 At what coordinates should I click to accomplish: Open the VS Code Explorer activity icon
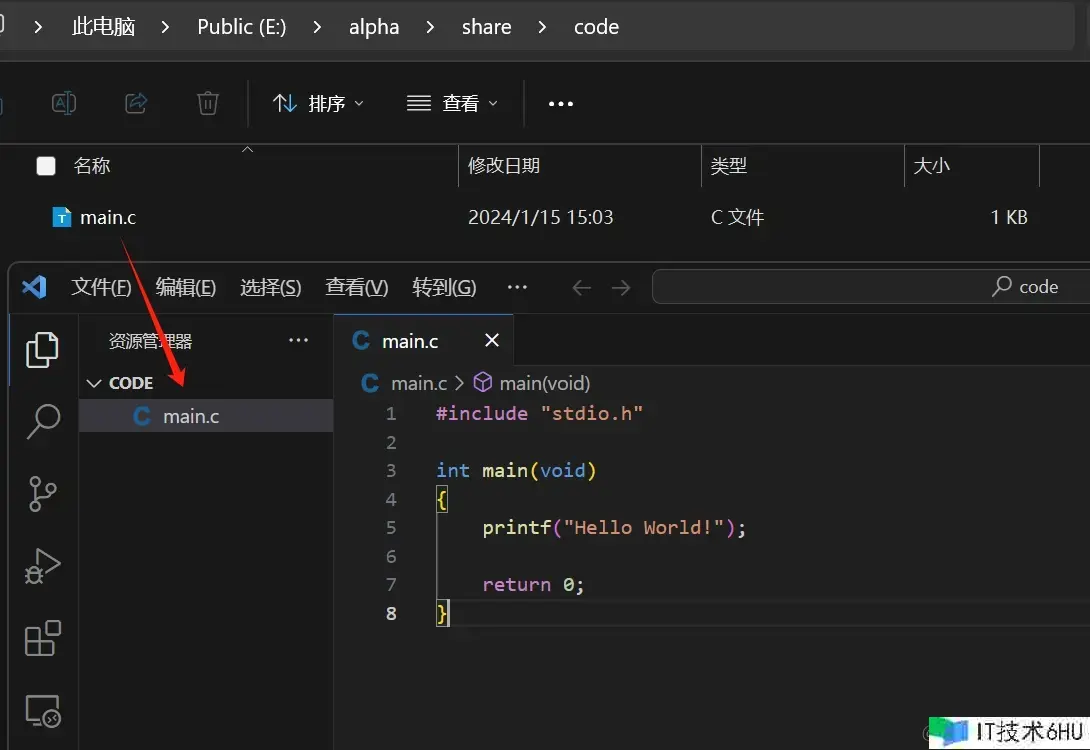(x=42, y=349)
